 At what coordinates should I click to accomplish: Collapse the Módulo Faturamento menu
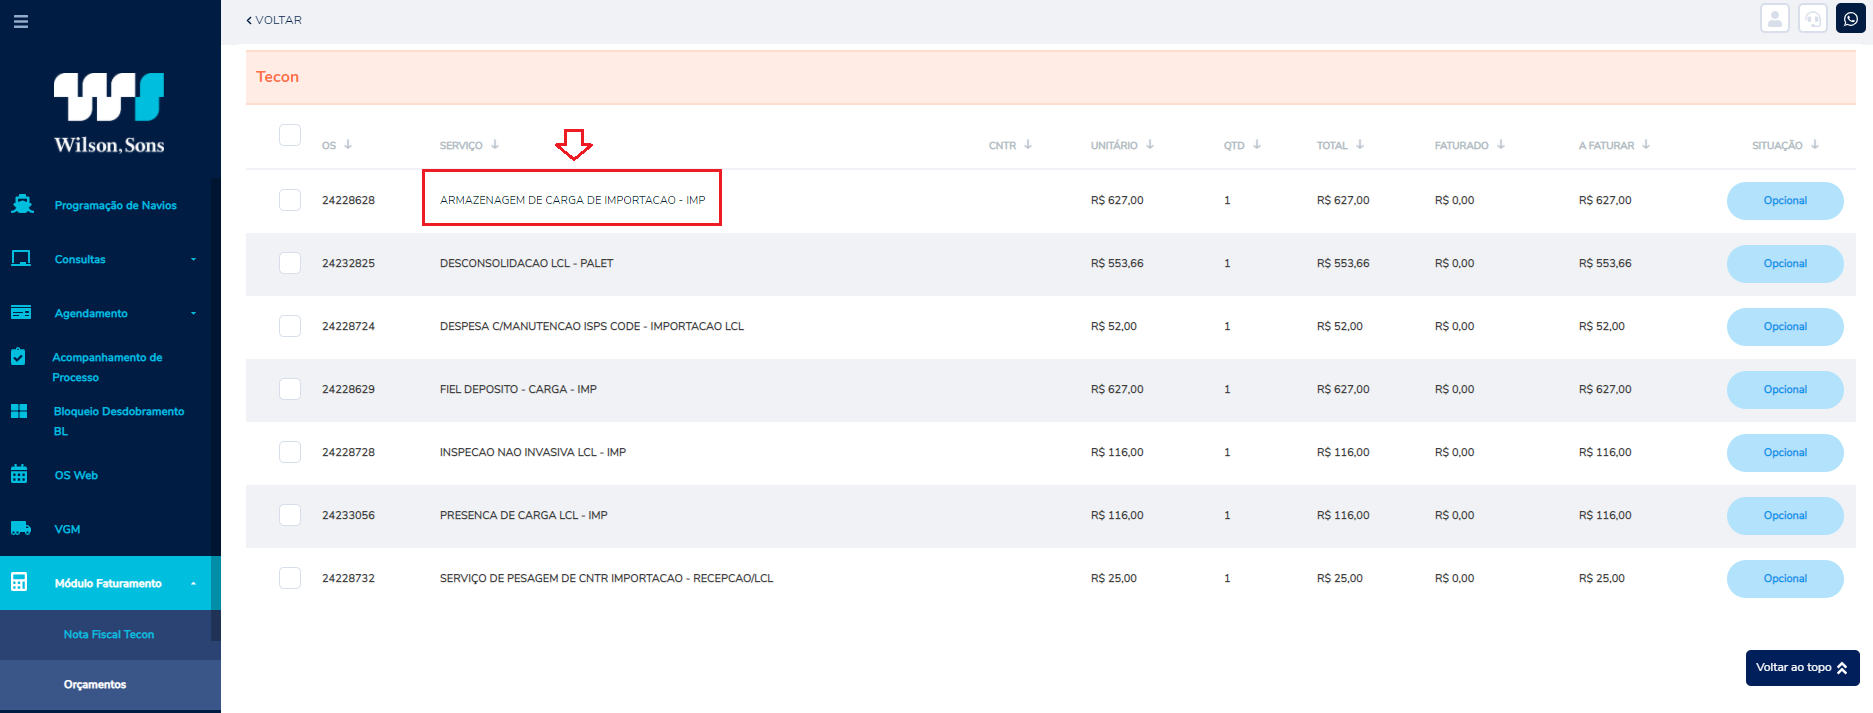(x=110, y=583)
